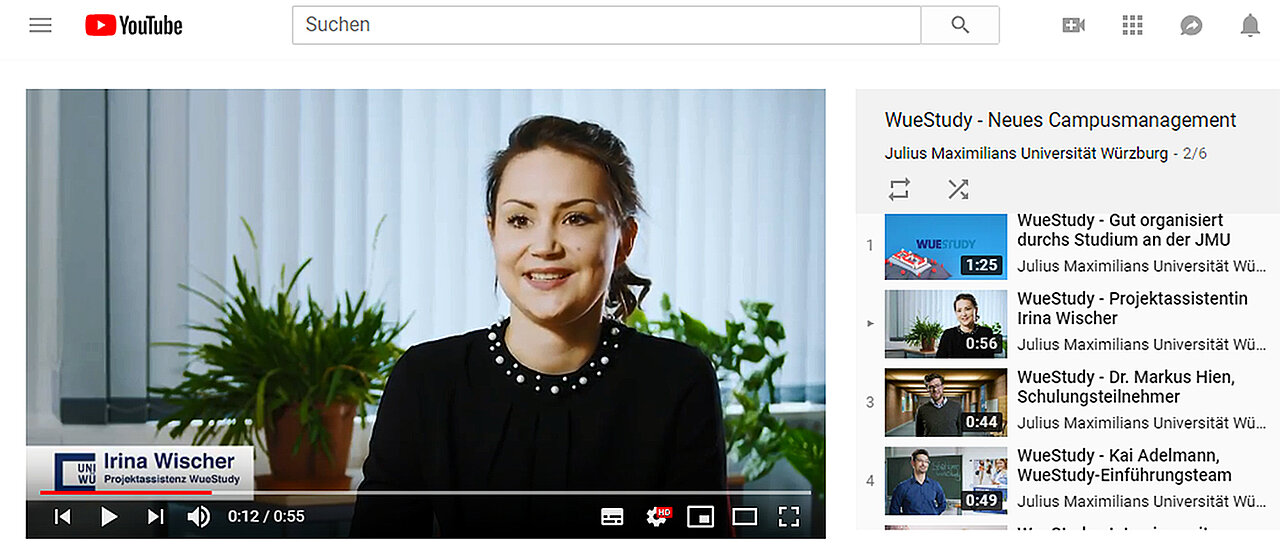Open the HD settings gear menu
Image resolution: width=1280 pixels, height=549 pixels.
pyautogui.click(x=658, y=516)
